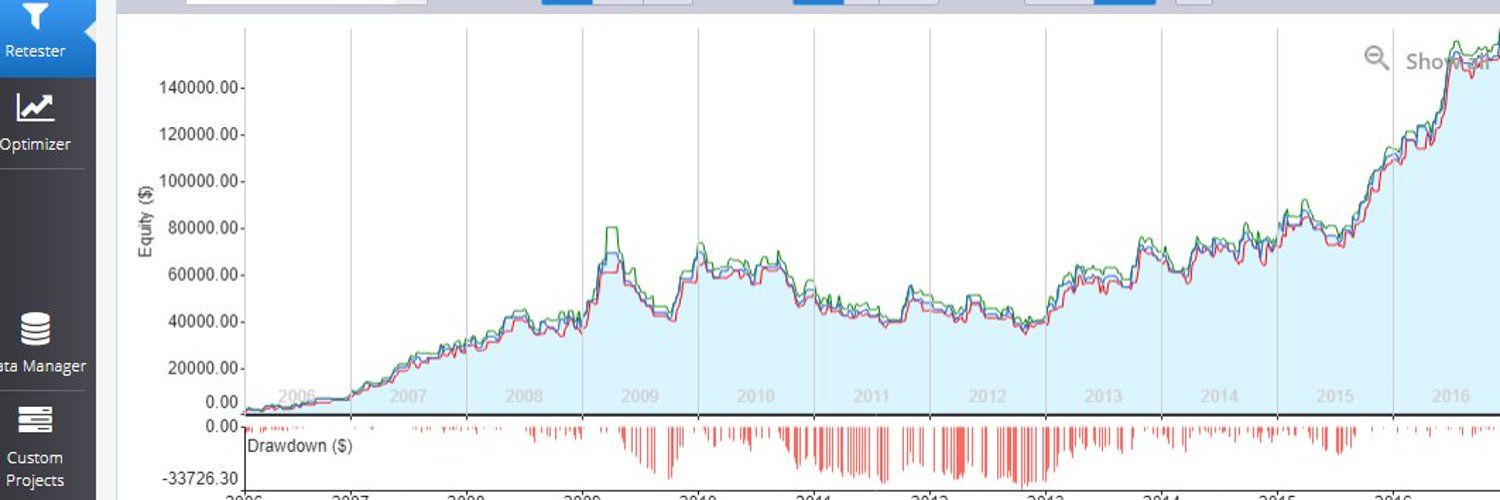Open the Custom Projects stacked-rows icon

coord(36,420)
